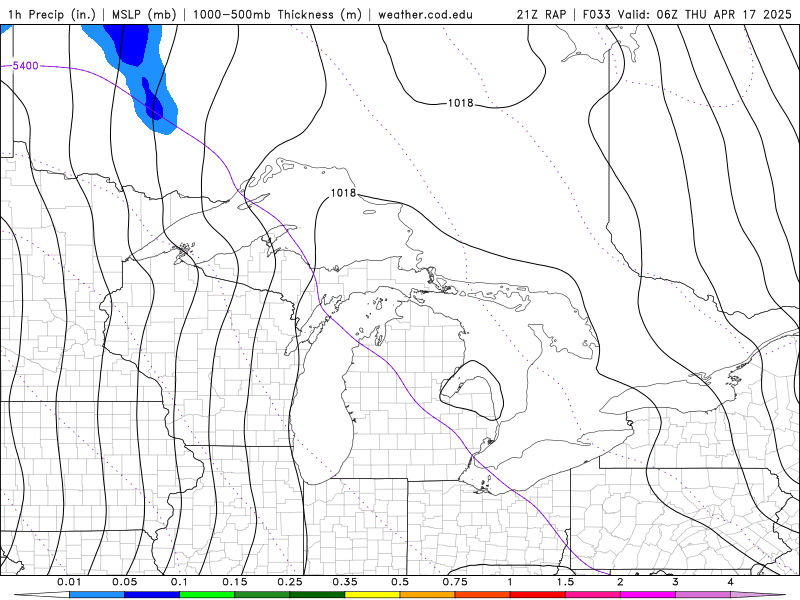Viewport: 800px width, 600px height.
Task: Open the weather.cod.edu text in header
Action: point(425,14)
